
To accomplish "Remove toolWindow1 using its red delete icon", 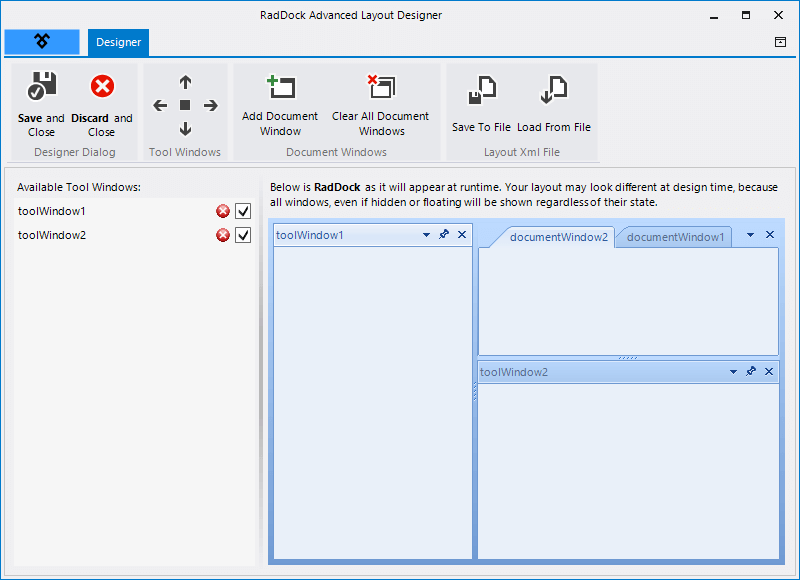I will (x=223, y=211).
